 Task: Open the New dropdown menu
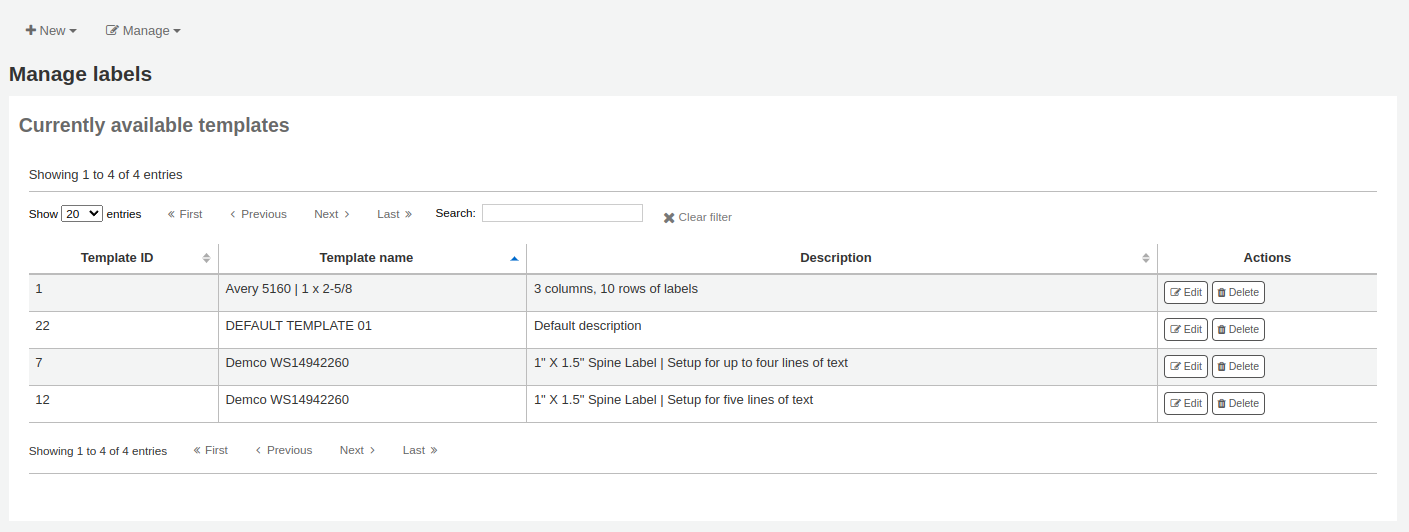pos(51,31)
